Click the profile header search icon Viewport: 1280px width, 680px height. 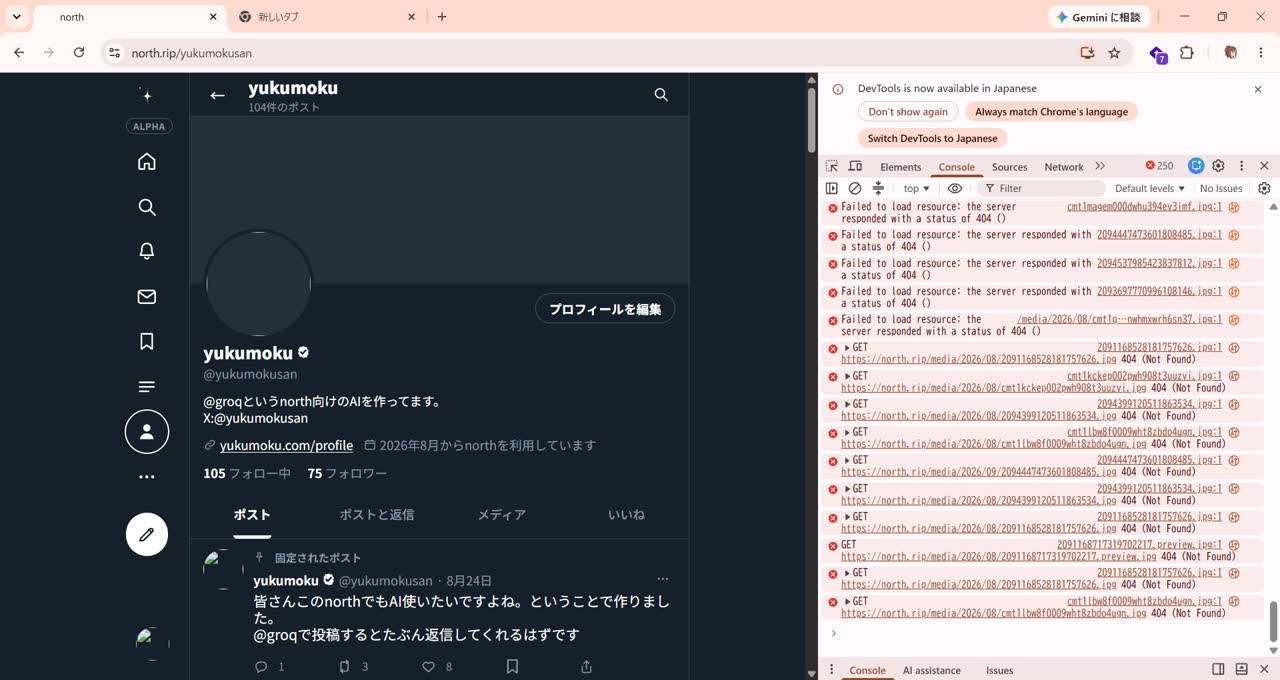click(x=661, y=95)
